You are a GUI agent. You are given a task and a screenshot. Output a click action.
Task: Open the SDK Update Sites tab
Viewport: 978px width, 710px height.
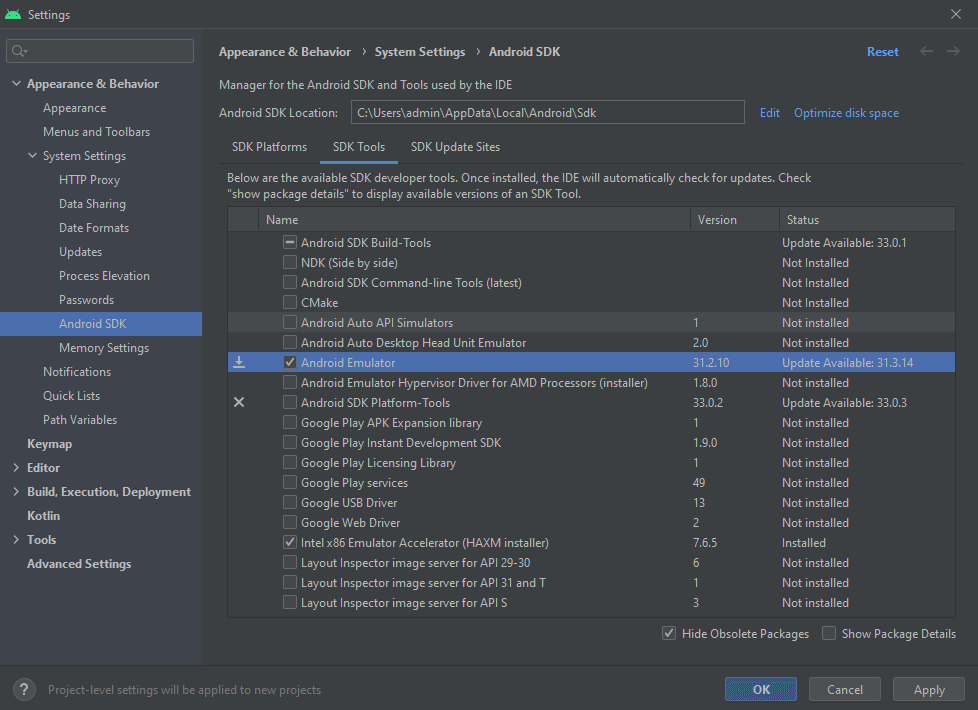pos(455,146)
